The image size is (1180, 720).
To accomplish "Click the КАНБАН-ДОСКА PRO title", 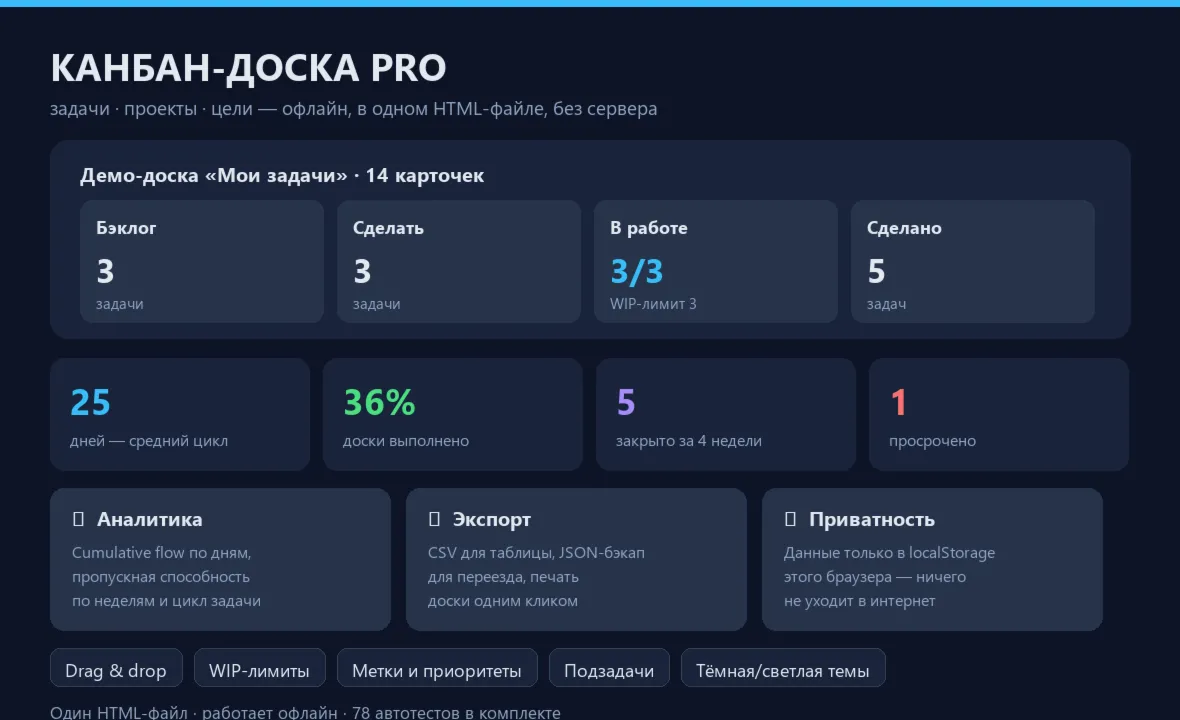I will click(248, 68).
